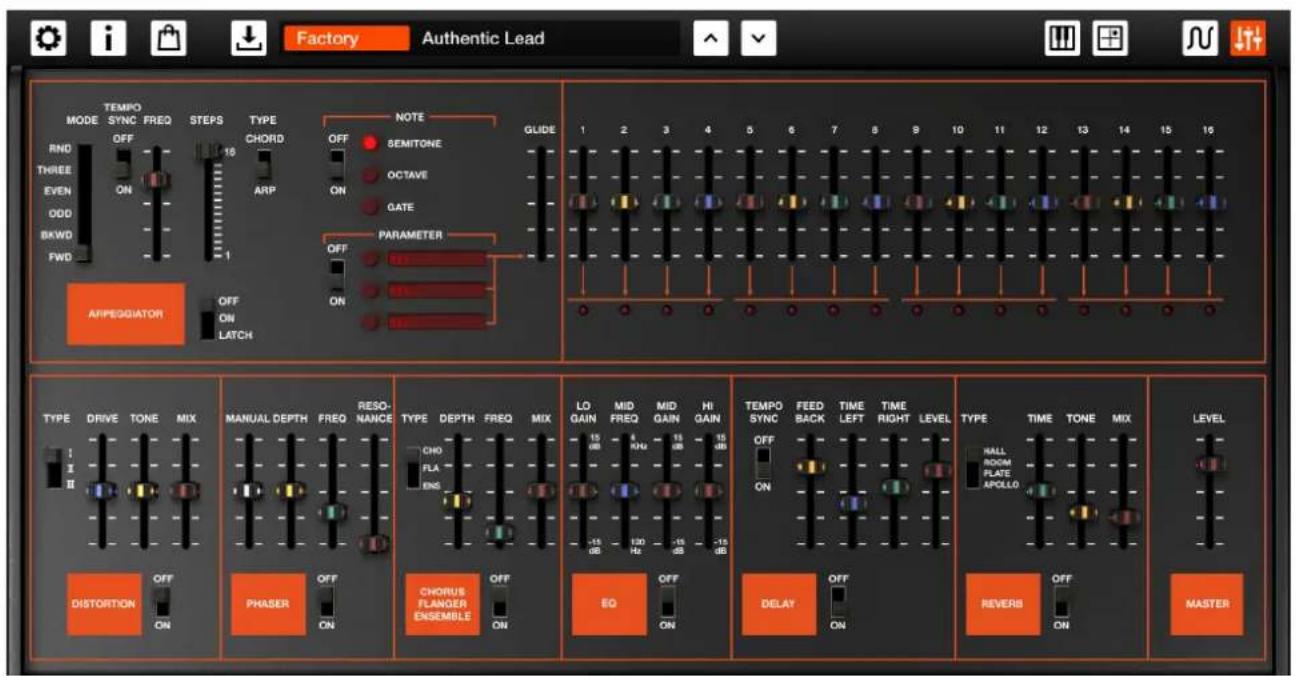Click the MASTER orange button
The image size is (1296, 676).
pyautogui.click(x=1207, y=604)
